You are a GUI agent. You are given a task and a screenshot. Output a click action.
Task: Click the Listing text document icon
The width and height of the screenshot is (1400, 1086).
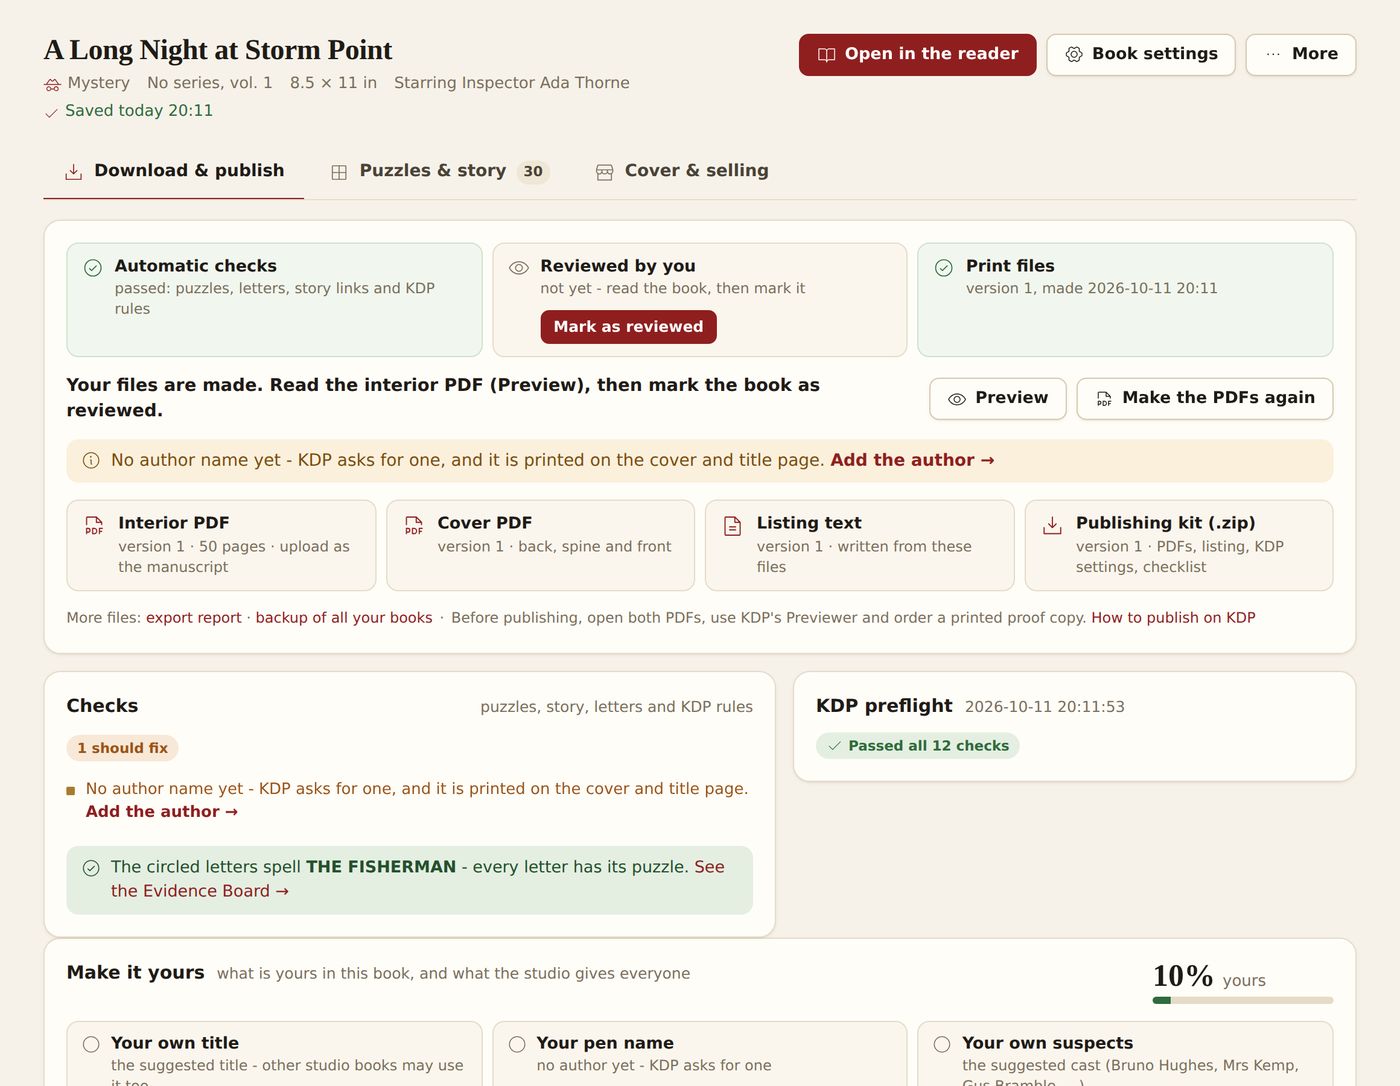732,525
